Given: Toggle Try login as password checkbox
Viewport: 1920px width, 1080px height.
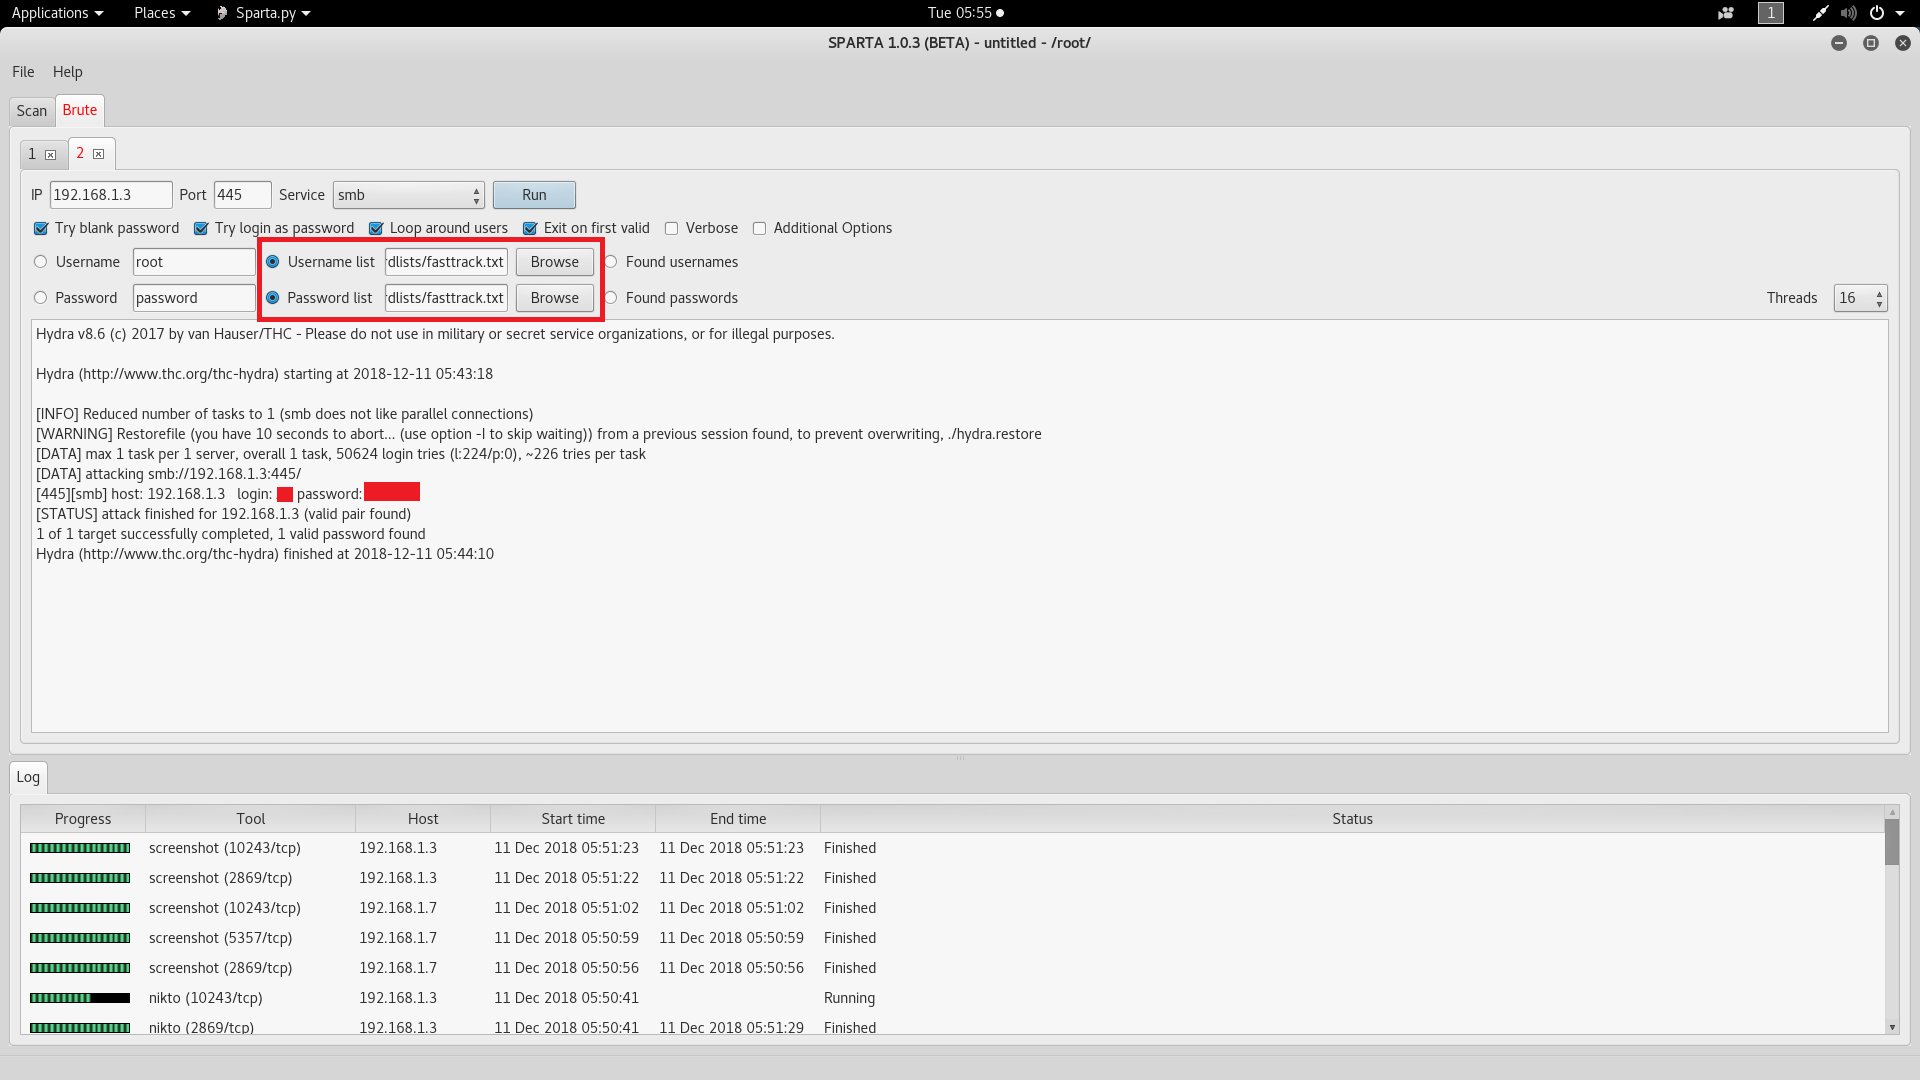Looking at the screenshot, I should [201, 229].
